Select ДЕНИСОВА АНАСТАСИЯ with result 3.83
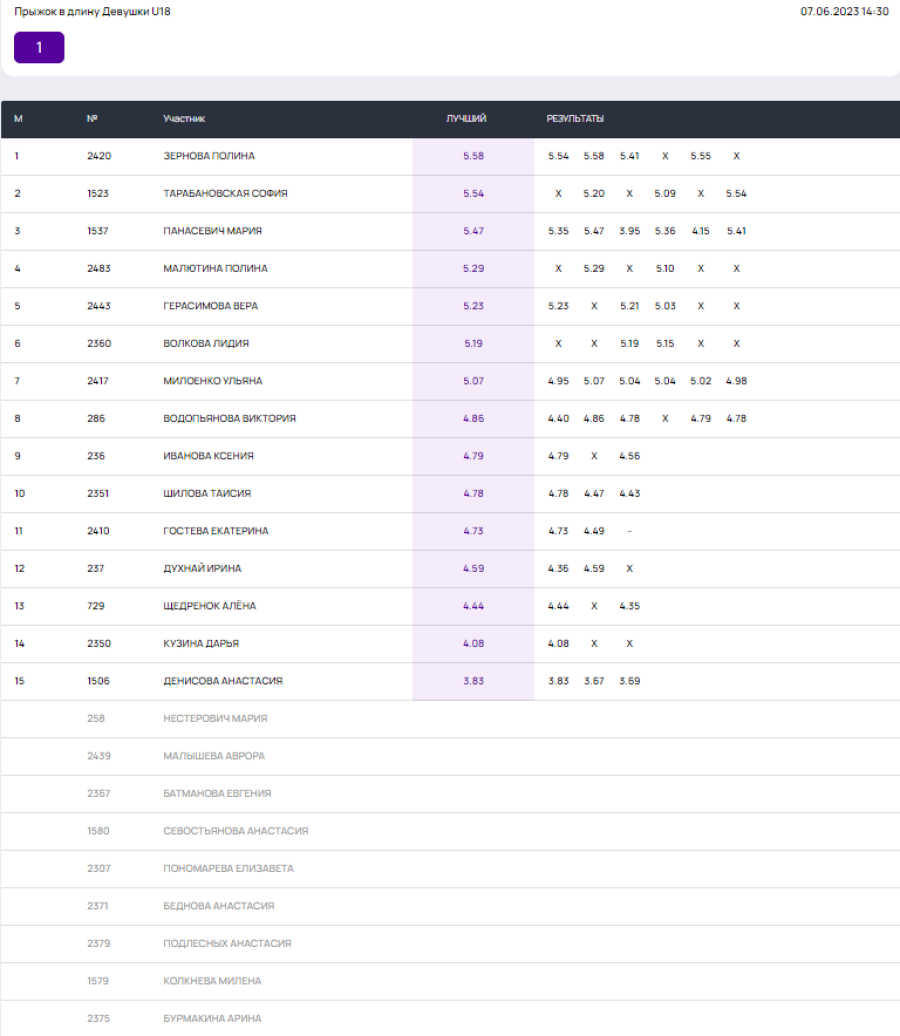This screenshot has height=1036, width=900. (222, 681)
